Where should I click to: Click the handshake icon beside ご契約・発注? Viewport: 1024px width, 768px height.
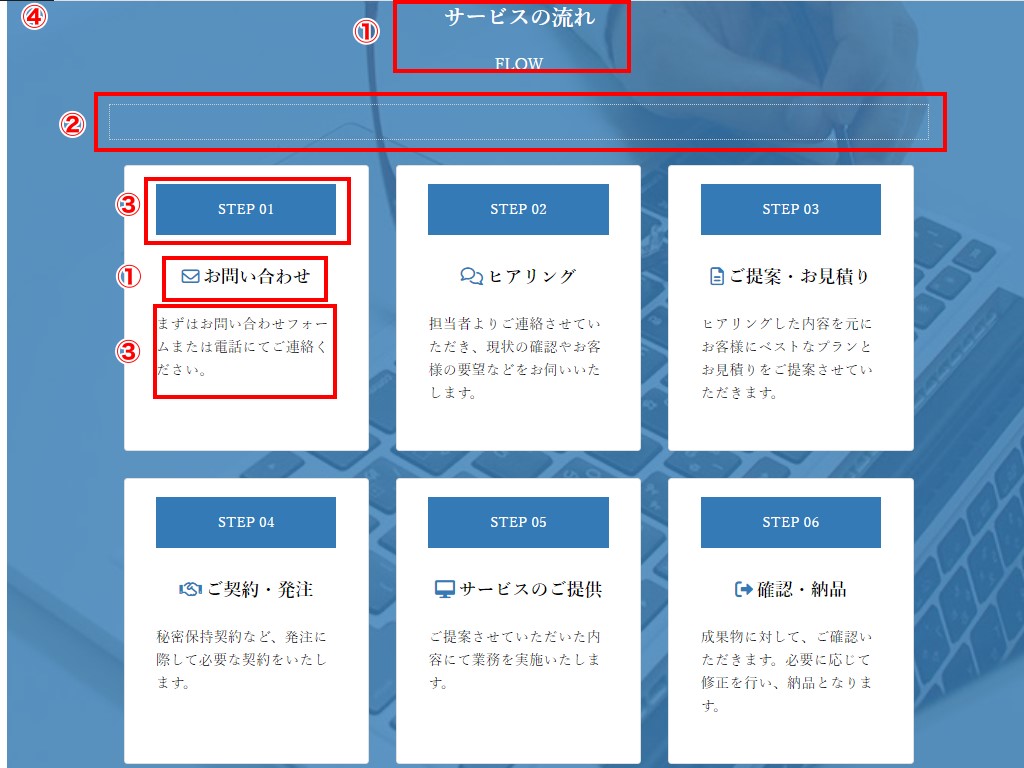pyautogui.click(x=190, y=590)
